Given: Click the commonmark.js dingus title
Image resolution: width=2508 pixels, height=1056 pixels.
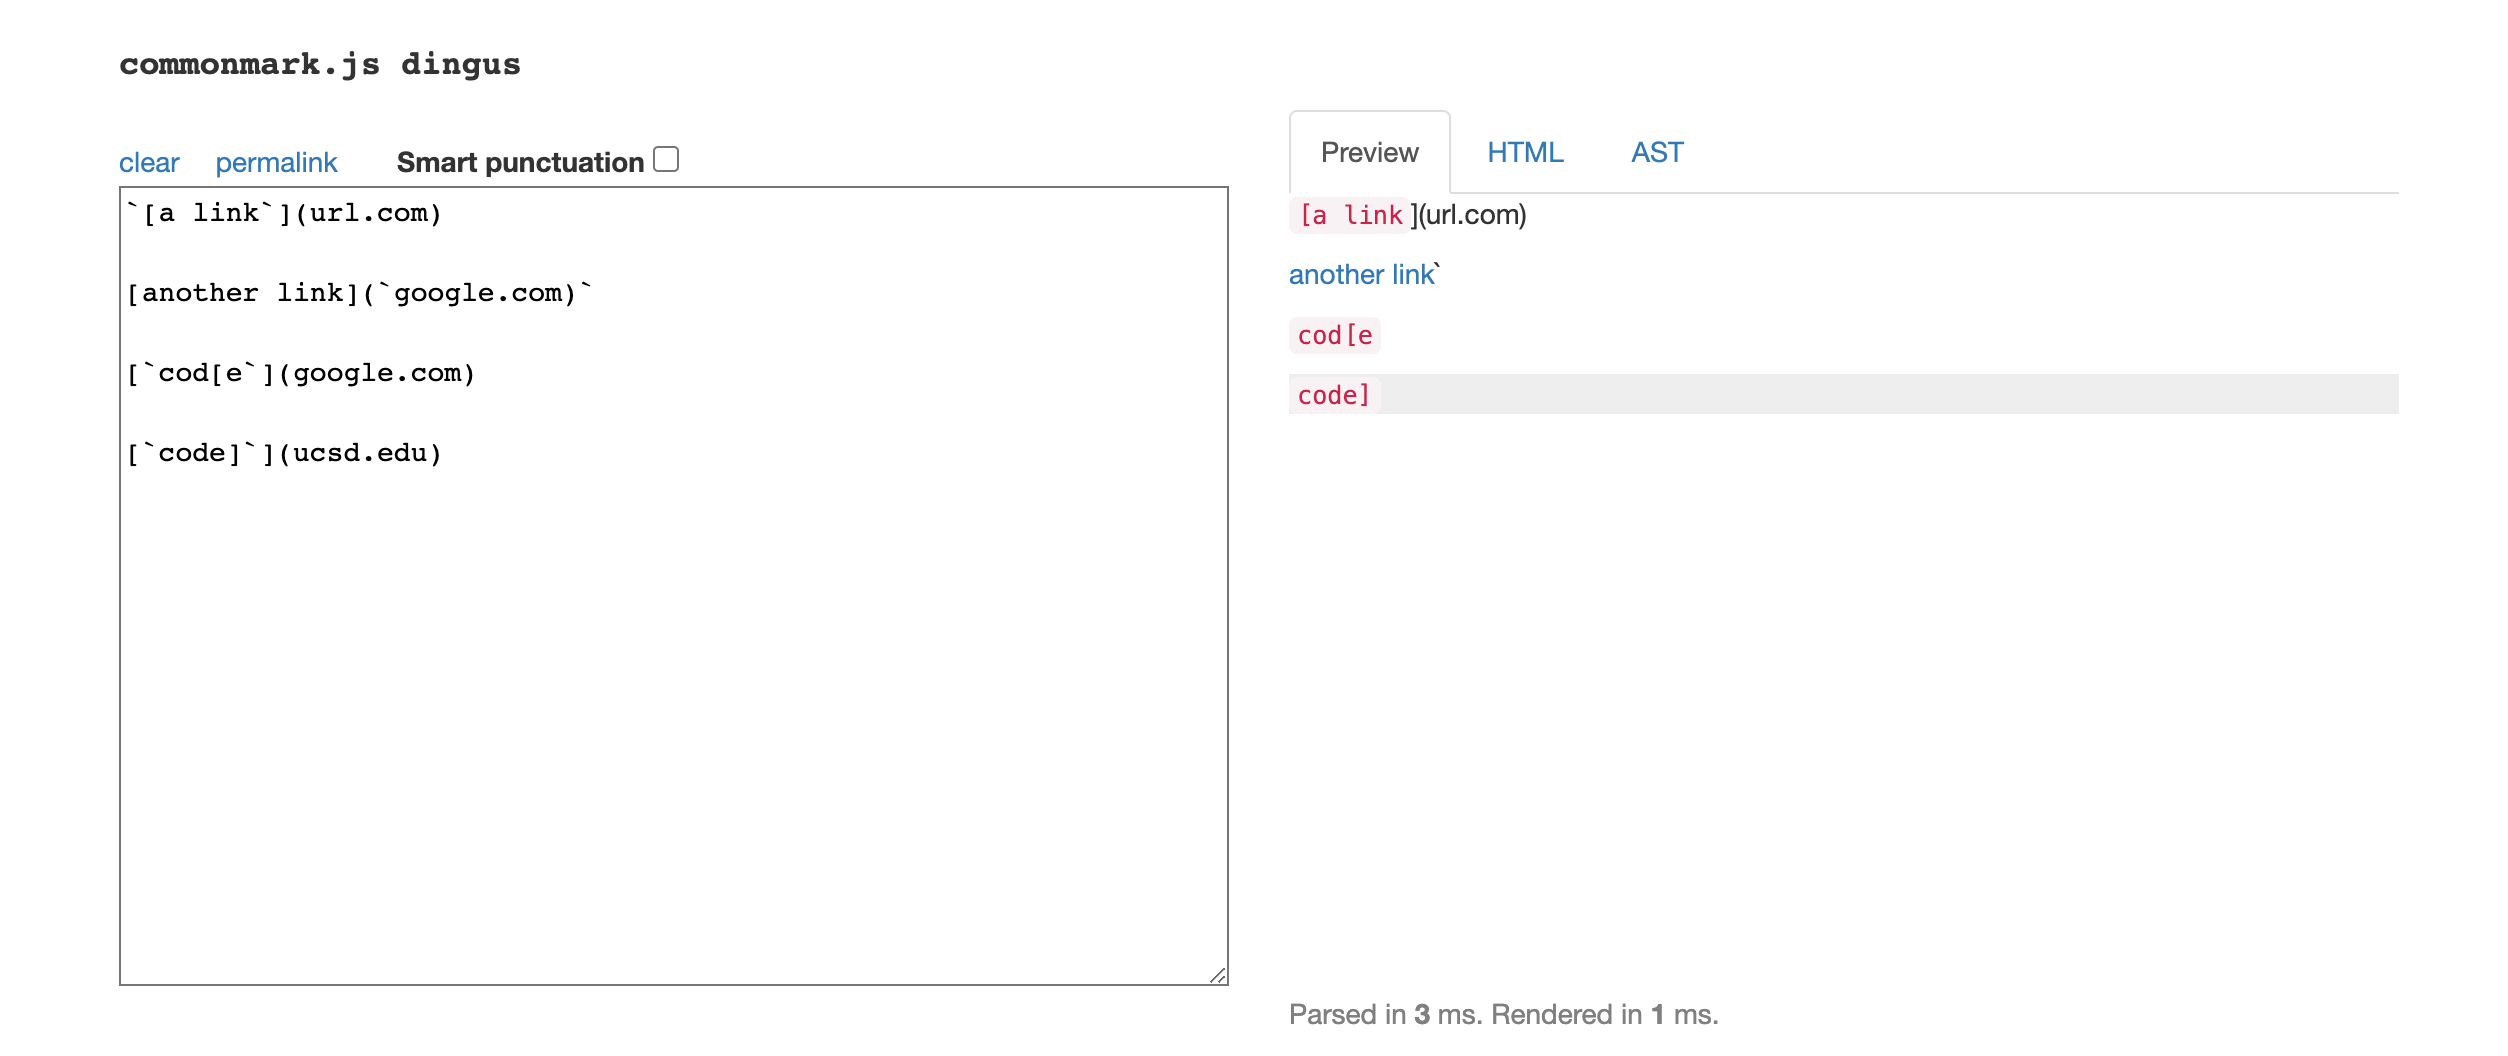Looking at the screenshot, I should point(320,65).
